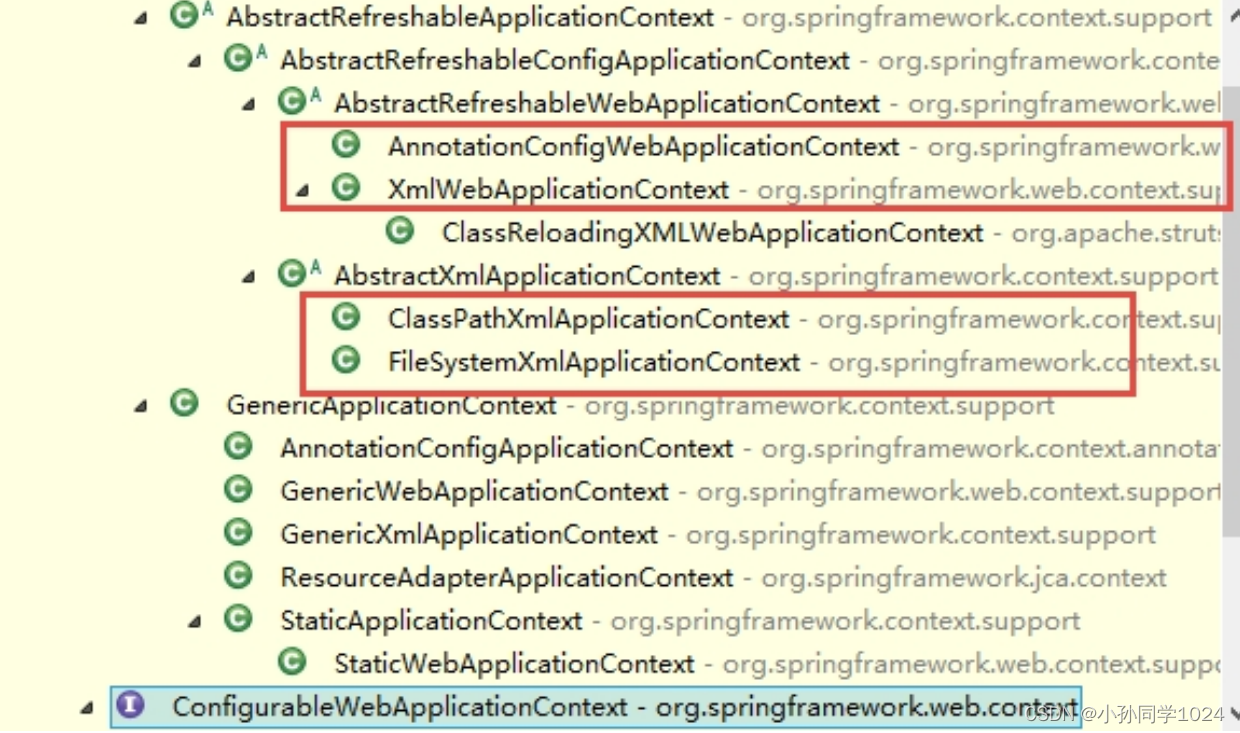Collapse the GenericApplicationContext tree branch
1240x733 pixels.
(142, 404)
